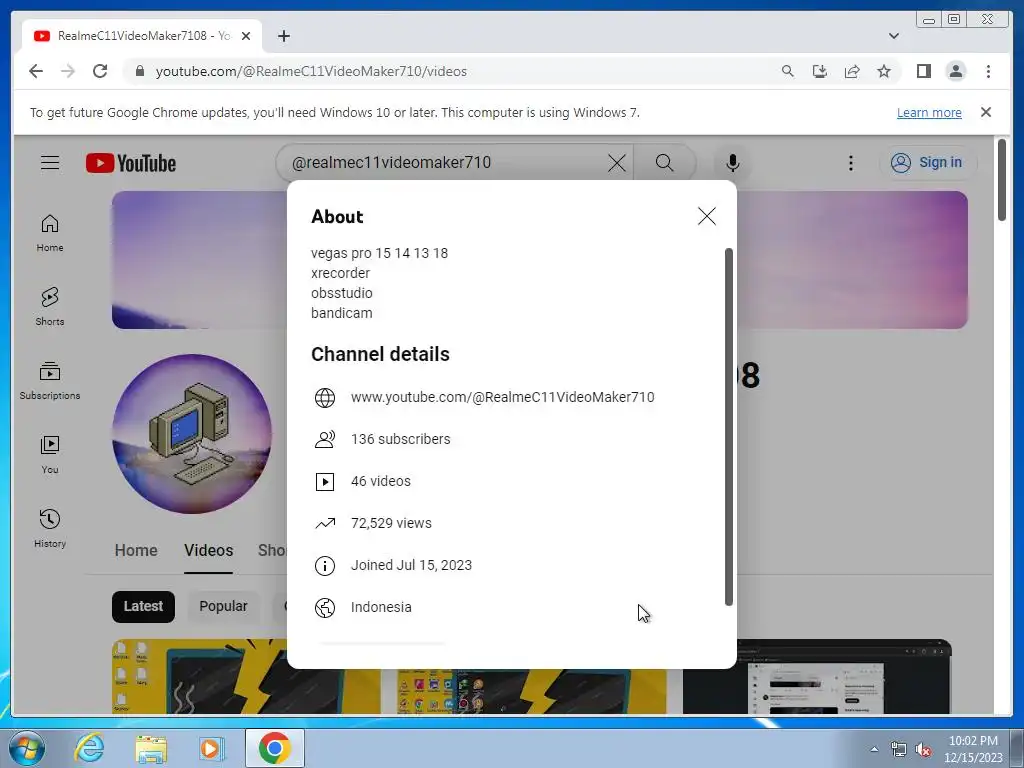The width and height of the screenshot is (1024, 768).
Task: Click the joined date info icon
Action: [x=325, y=566]
